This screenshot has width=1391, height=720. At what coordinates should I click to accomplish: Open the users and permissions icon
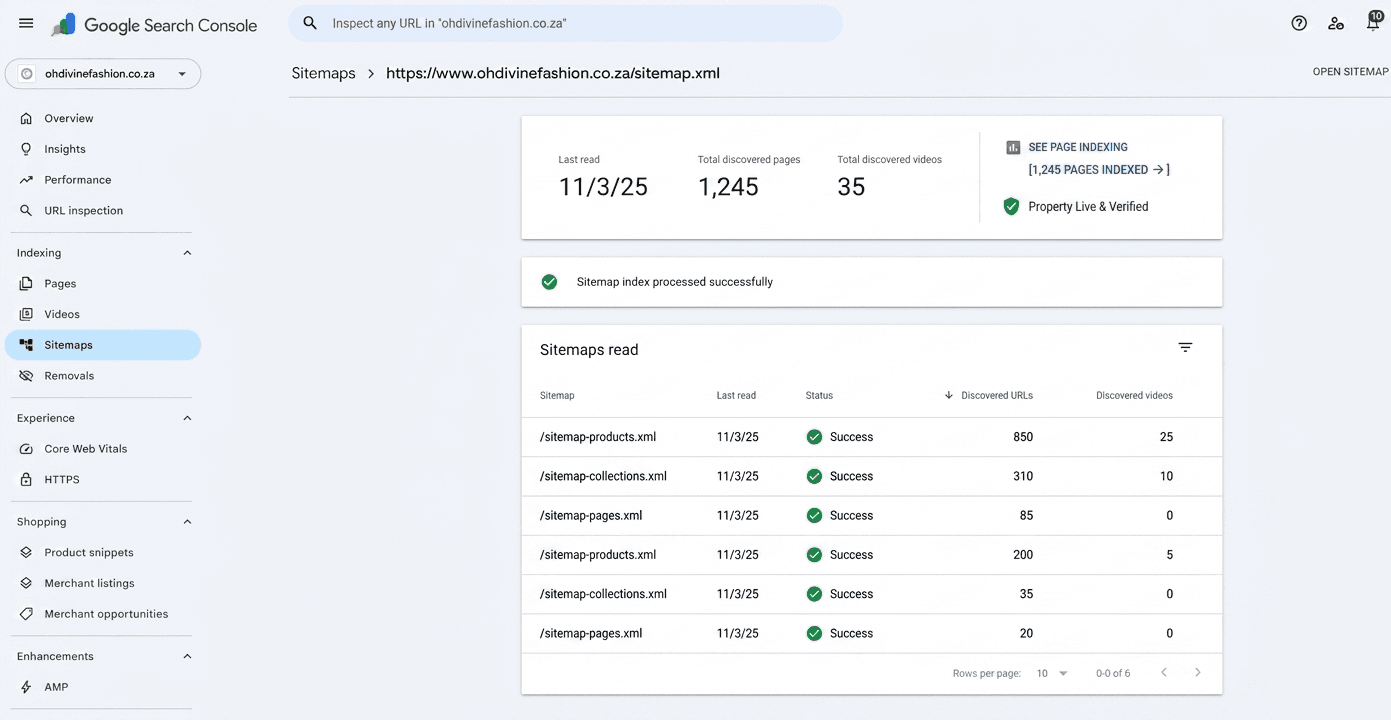point(1336,23)
